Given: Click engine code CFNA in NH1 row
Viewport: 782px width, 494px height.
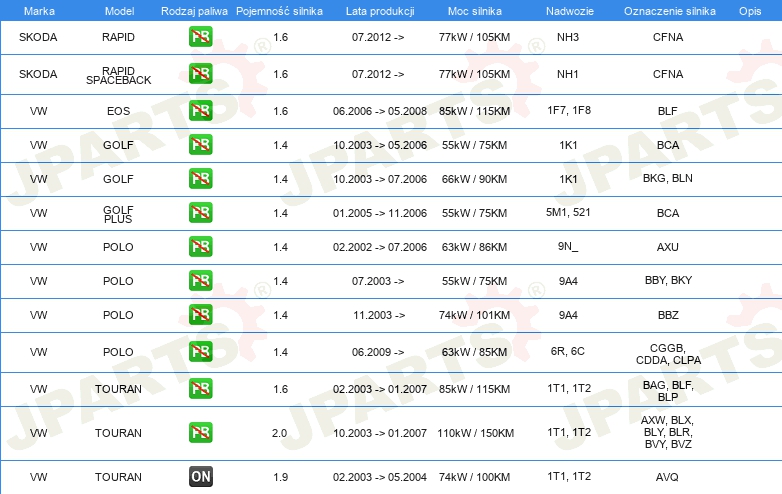Looking at the screenshot, I should [668, 74].
